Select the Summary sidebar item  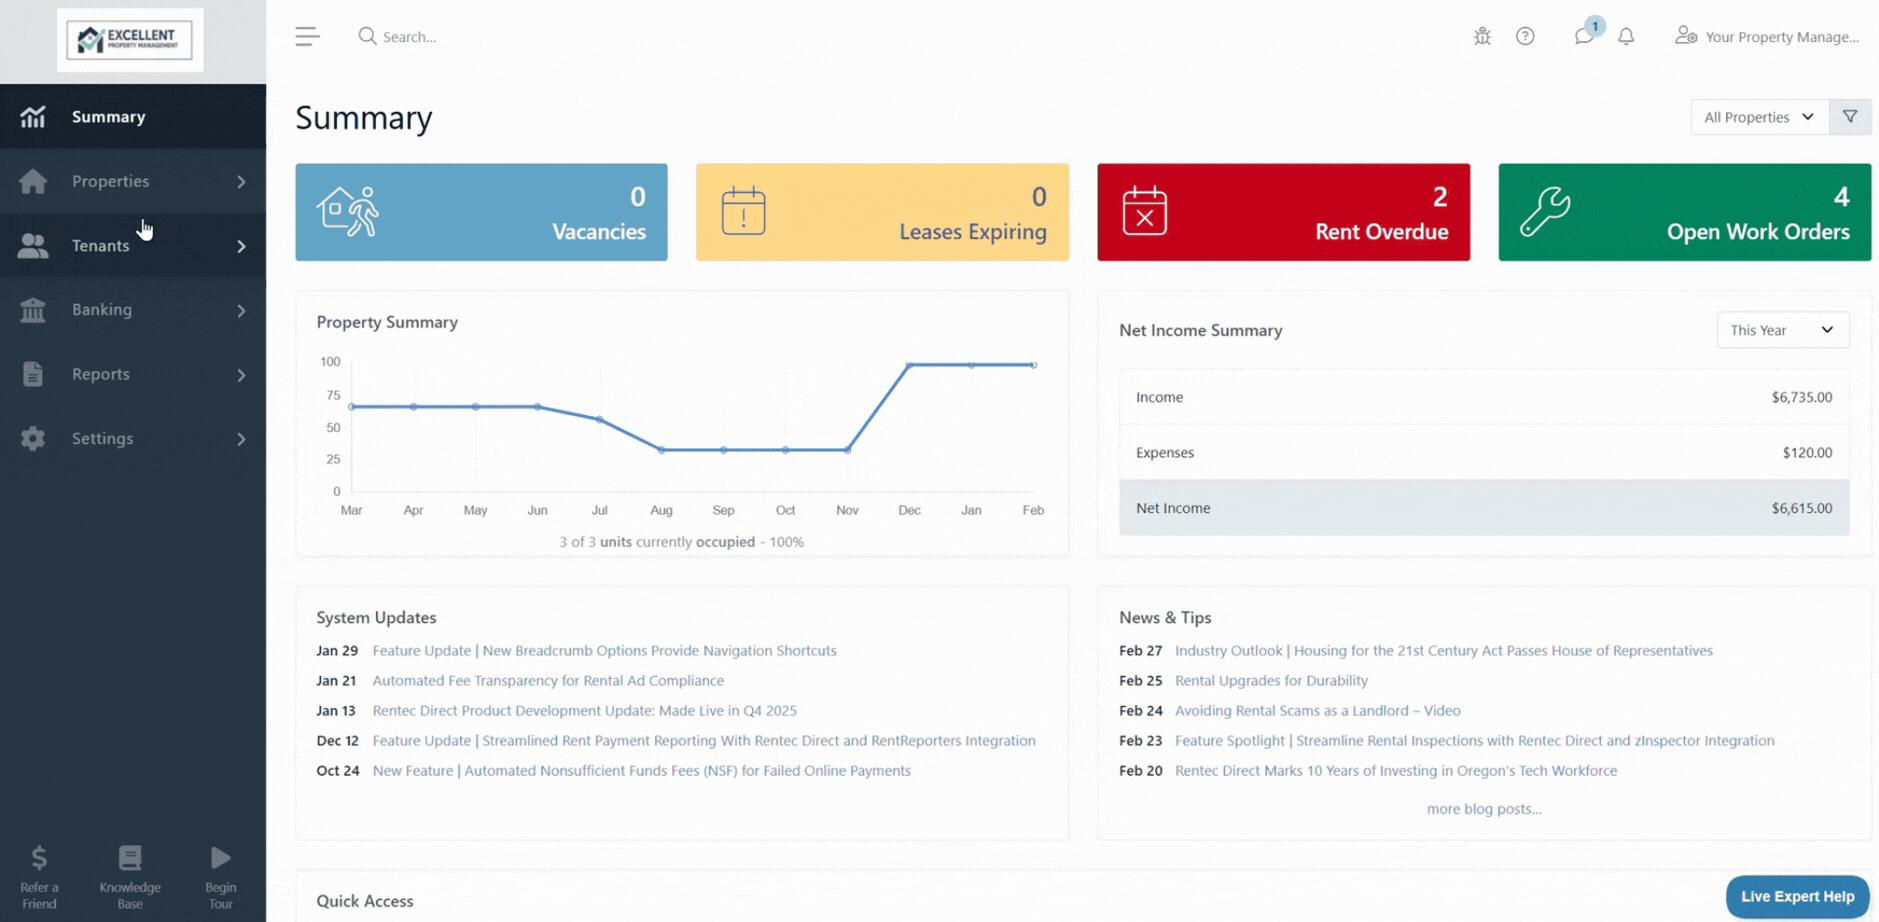[x=133, y=117]
